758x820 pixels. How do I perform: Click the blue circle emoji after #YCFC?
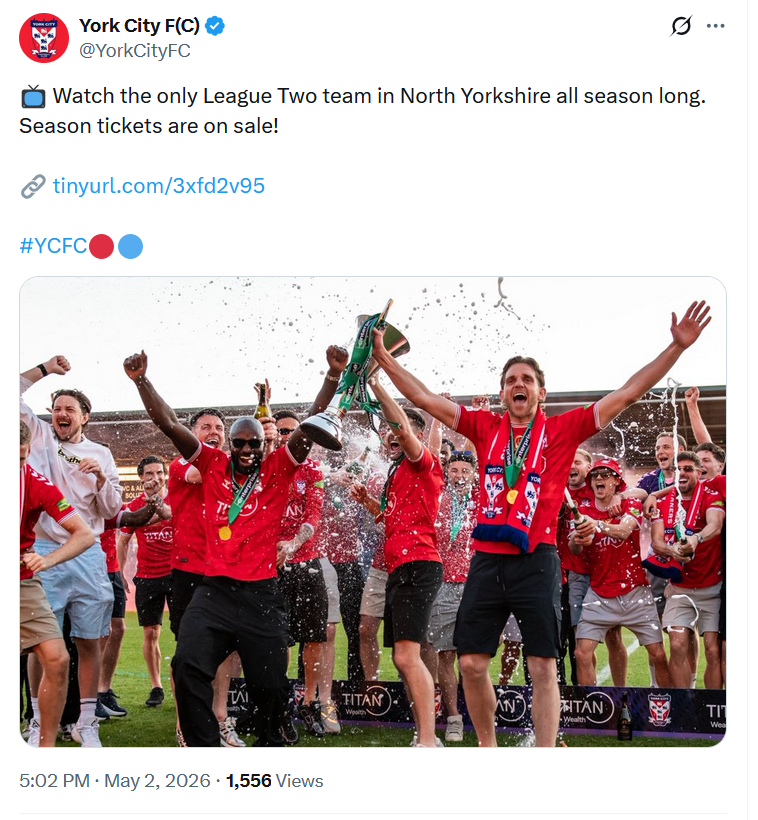(130, 246)
